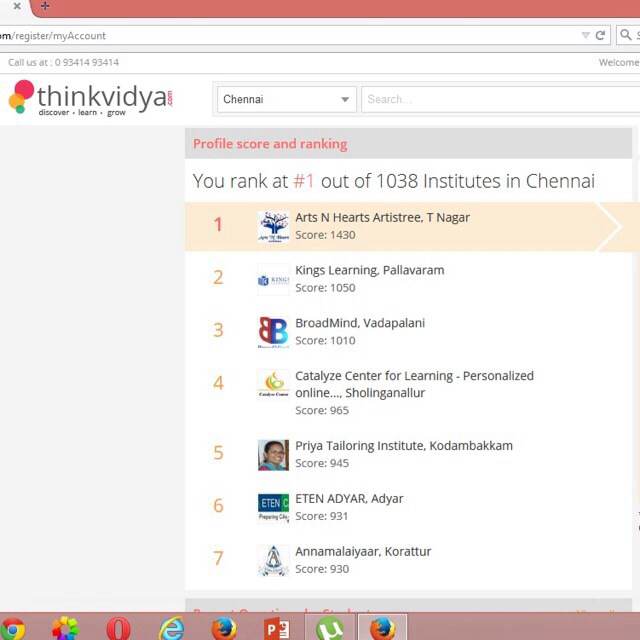The height and width of the screenshot is (640, 640).
Task: Expand the Chennai city dropdown
Action: pyautogui.click(x=287, y=99)
